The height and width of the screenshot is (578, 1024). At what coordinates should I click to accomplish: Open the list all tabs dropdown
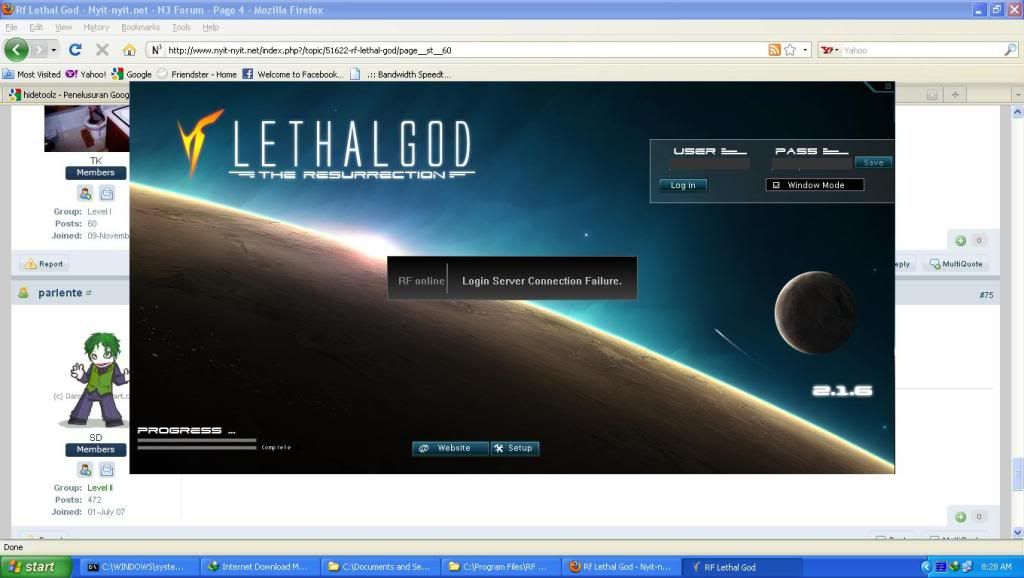(1017, 95)
